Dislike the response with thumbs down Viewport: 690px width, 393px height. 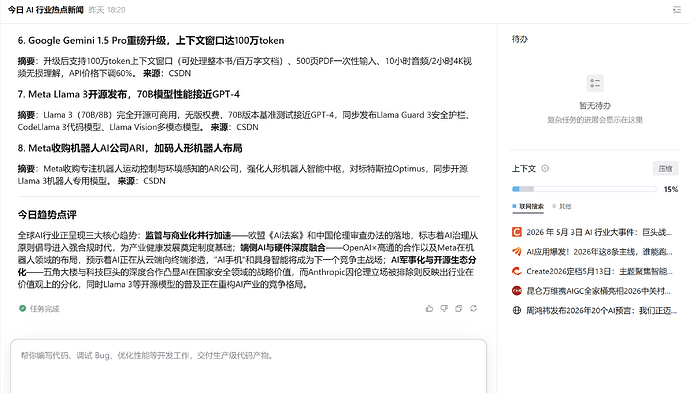pyautogui.click(x=444, y=309)
